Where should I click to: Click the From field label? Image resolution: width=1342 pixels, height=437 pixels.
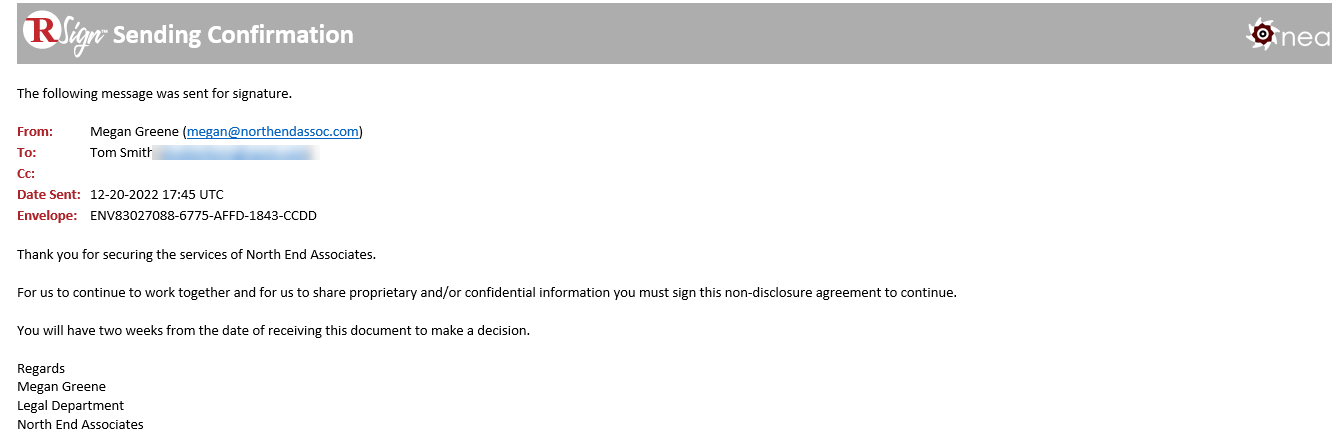click(x=34, y=131)
